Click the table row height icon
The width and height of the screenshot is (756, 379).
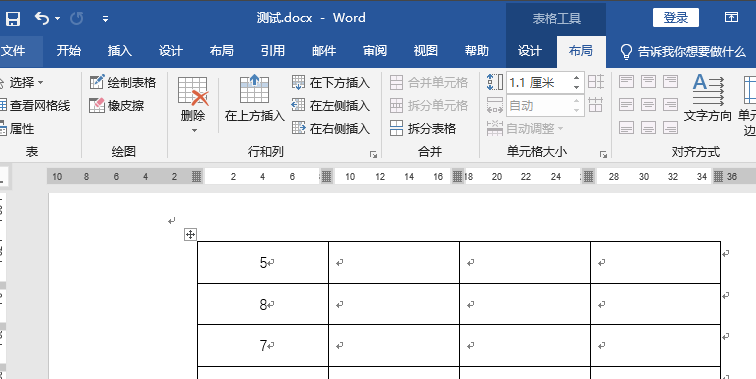(x=495, y=82)
